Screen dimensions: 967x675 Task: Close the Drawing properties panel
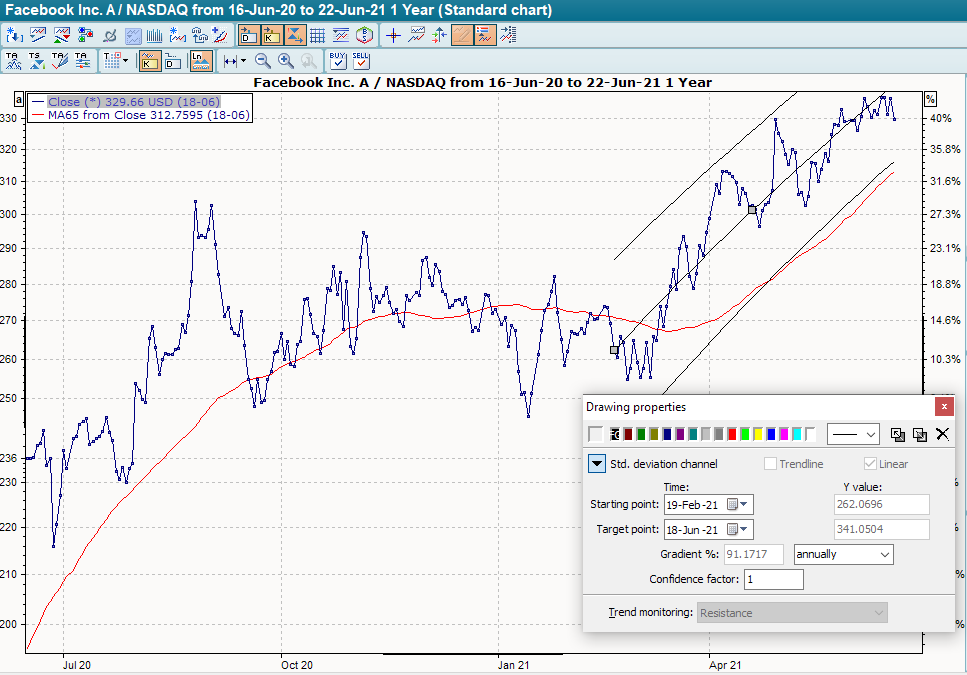943,407
